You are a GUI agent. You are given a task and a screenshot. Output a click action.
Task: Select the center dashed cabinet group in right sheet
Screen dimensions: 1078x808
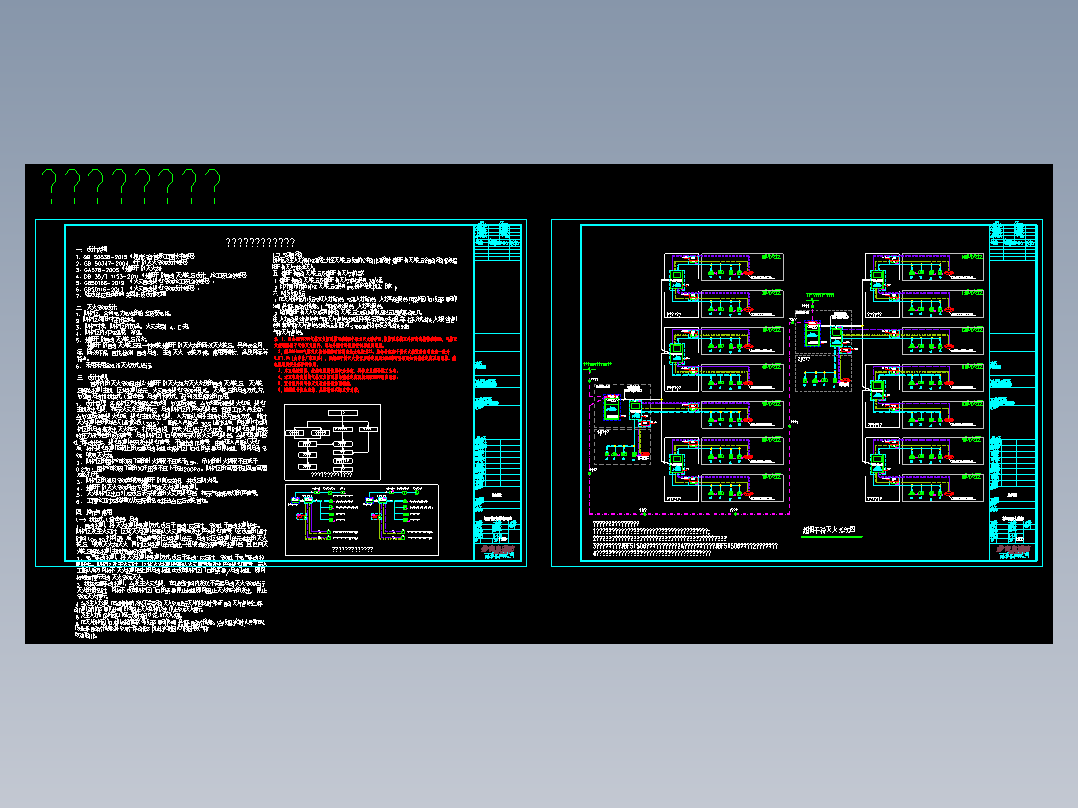pos(824,351)
